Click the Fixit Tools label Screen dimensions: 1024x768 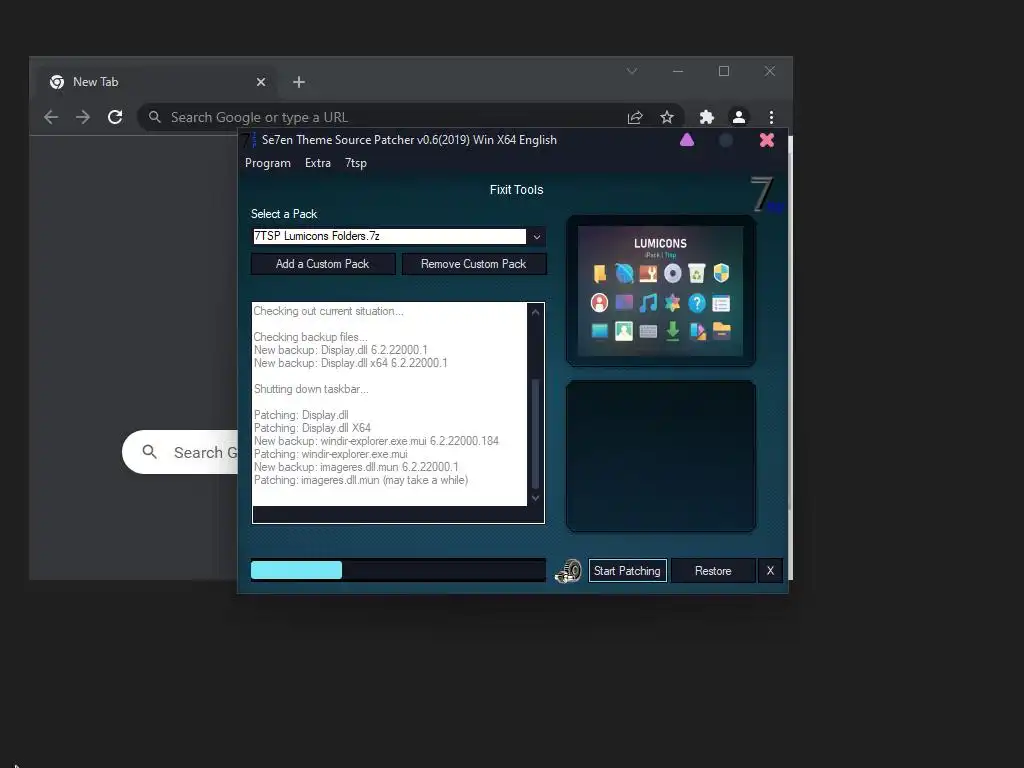click(x=517, y=190)
